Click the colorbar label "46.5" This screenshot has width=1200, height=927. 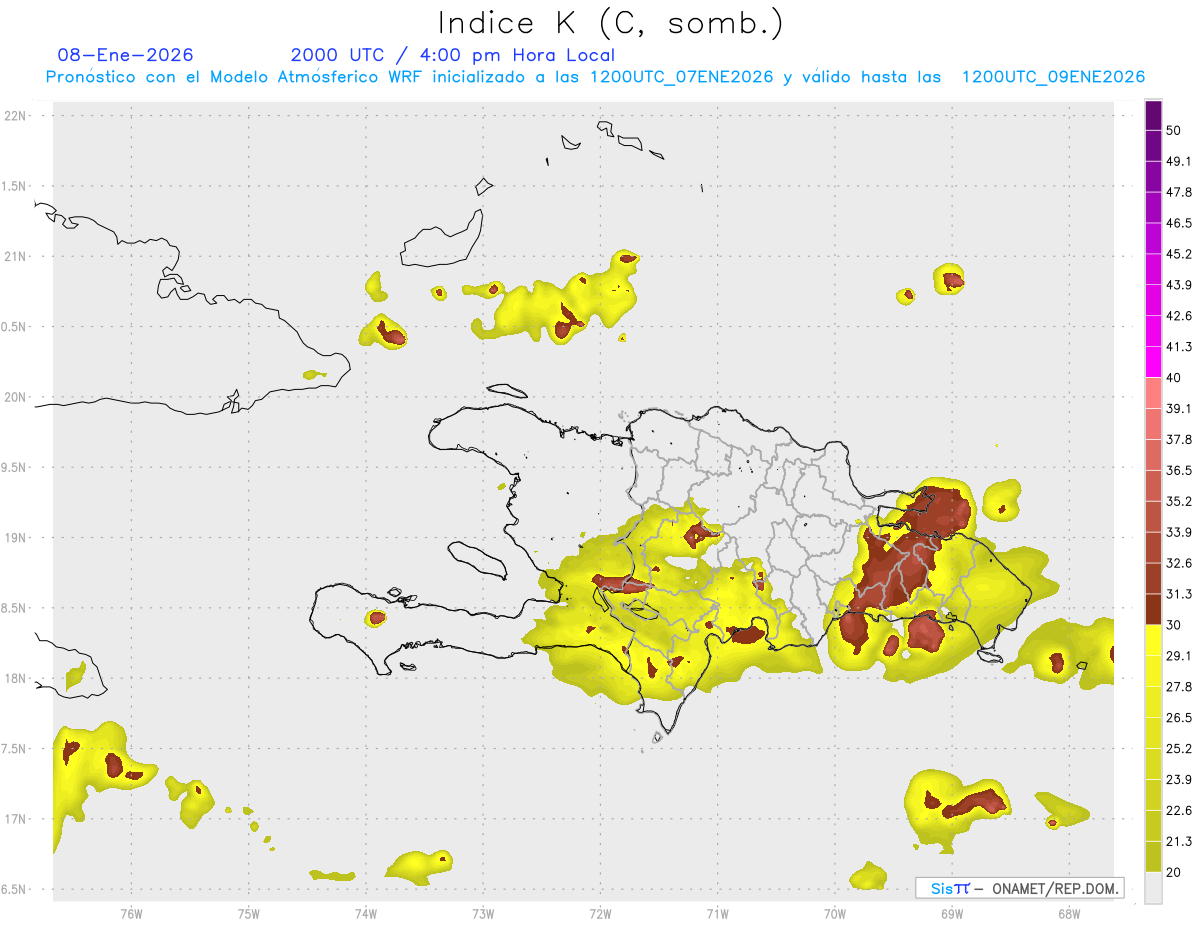(x=1179, y=223)
